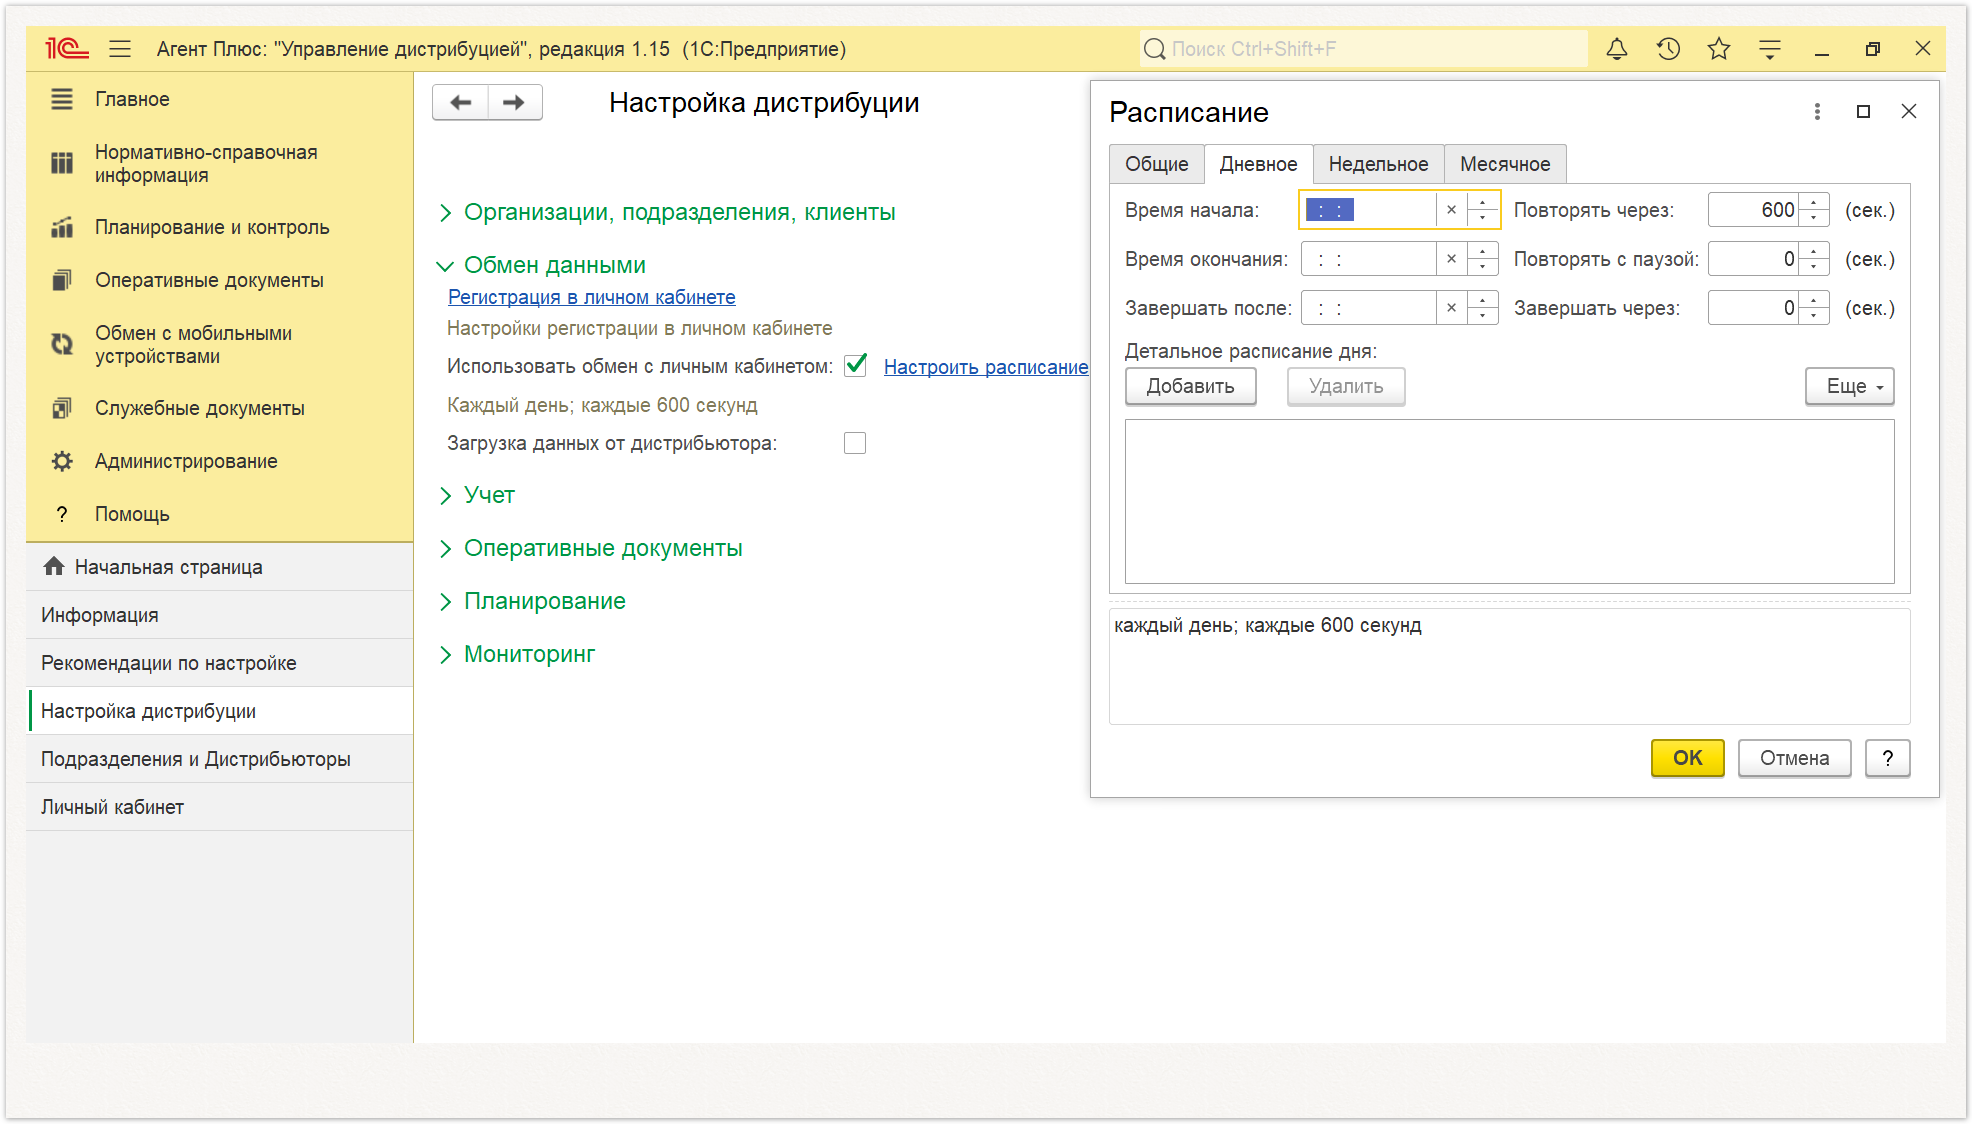
Task: Click Главное section icon
Action: tap(62, 99)
